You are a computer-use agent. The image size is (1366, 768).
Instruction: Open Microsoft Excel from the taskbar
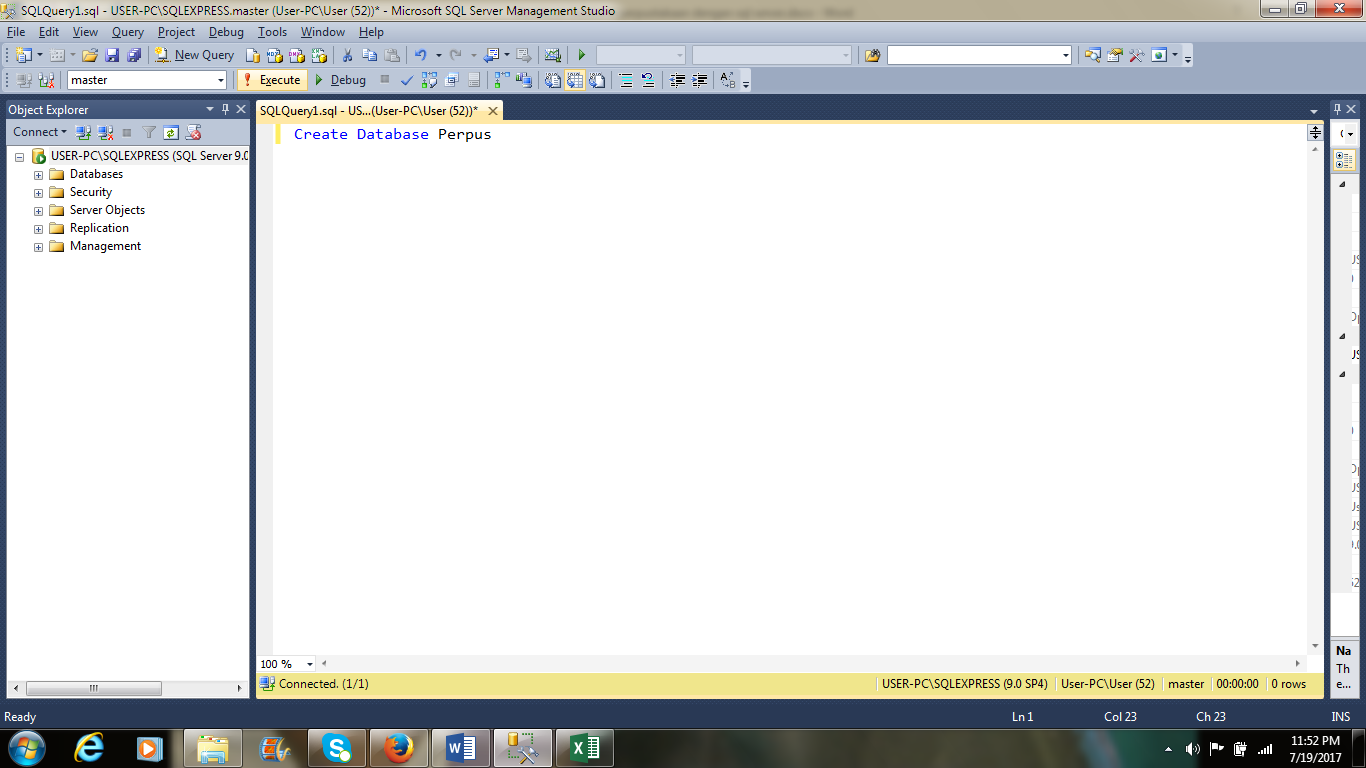click(585, 747)
